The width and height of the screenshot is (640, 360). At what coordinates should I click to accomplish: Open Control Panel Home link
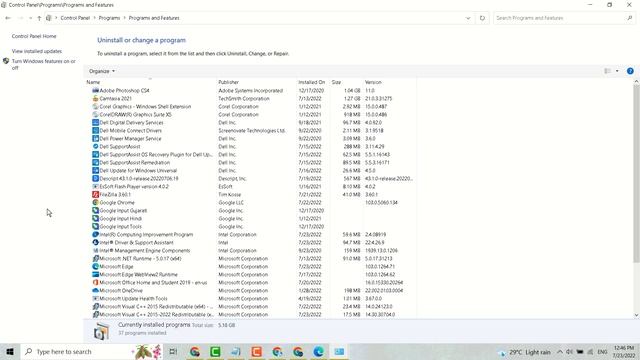[34, 36]
